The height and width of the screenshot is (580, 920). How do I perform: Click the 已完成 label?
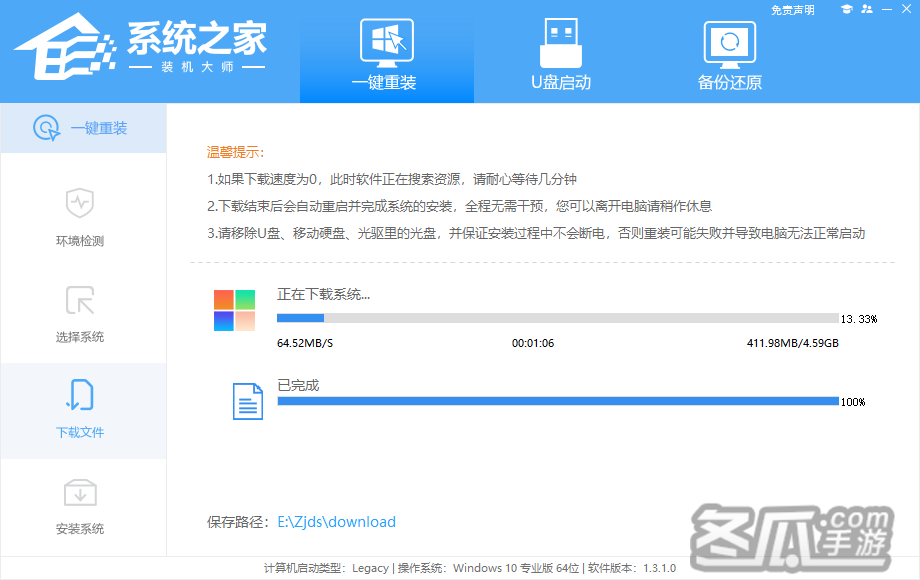click(x=298, y=385)
